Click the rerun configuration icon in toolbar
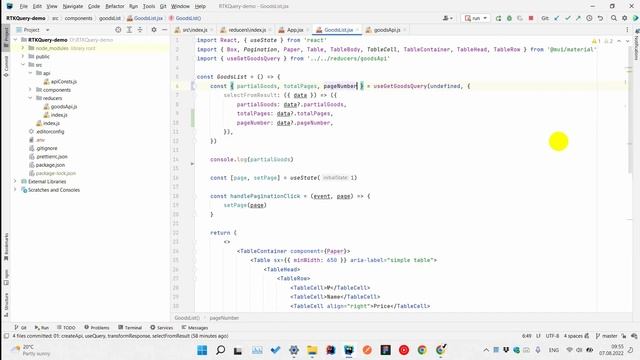Image resolution: width=640 pixels, height=360 pixels. click(x=498, y=18)
